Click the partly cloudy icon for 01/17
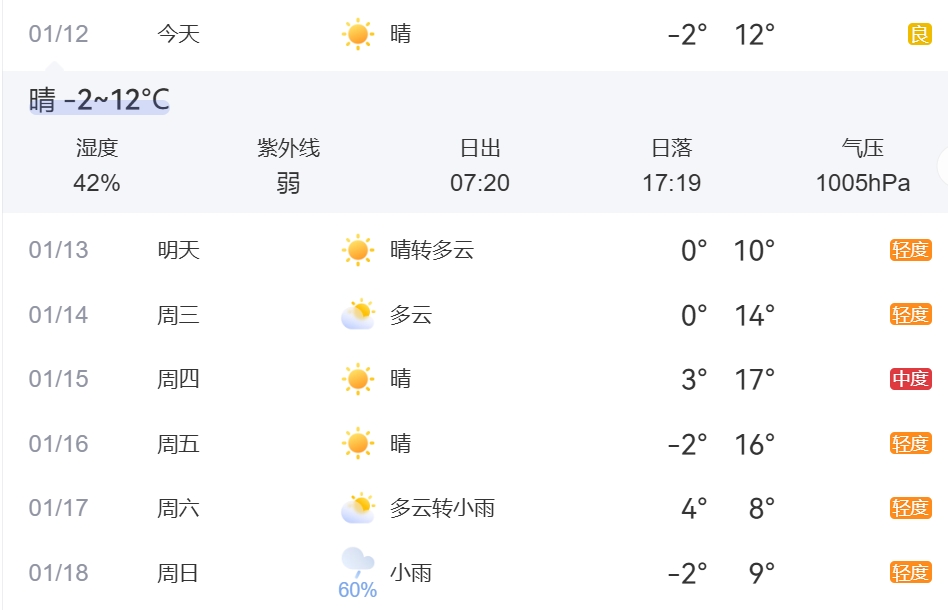This screenshot has height=610, width=948. point(357,508)
